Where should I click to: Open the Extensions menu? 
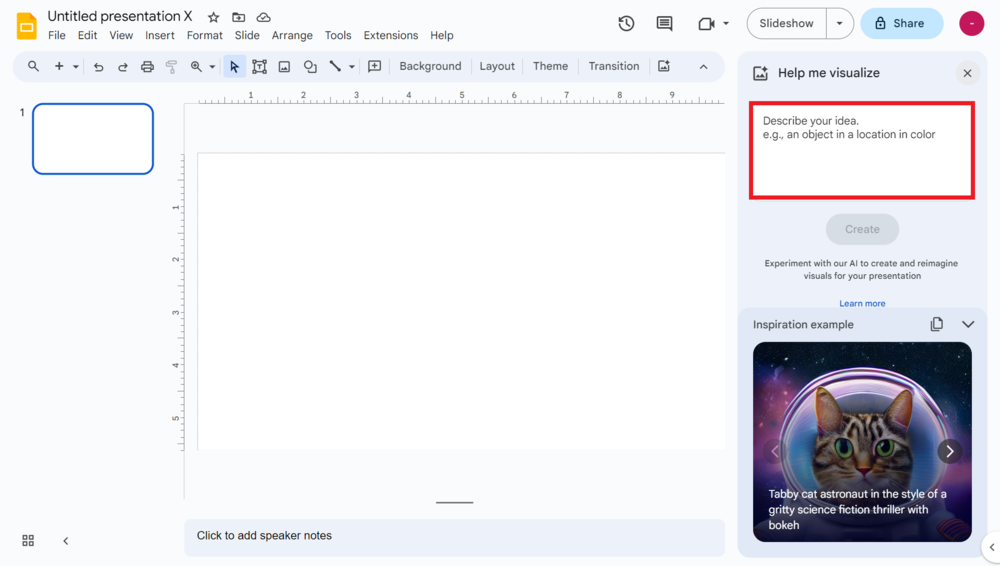click(390, 35)
